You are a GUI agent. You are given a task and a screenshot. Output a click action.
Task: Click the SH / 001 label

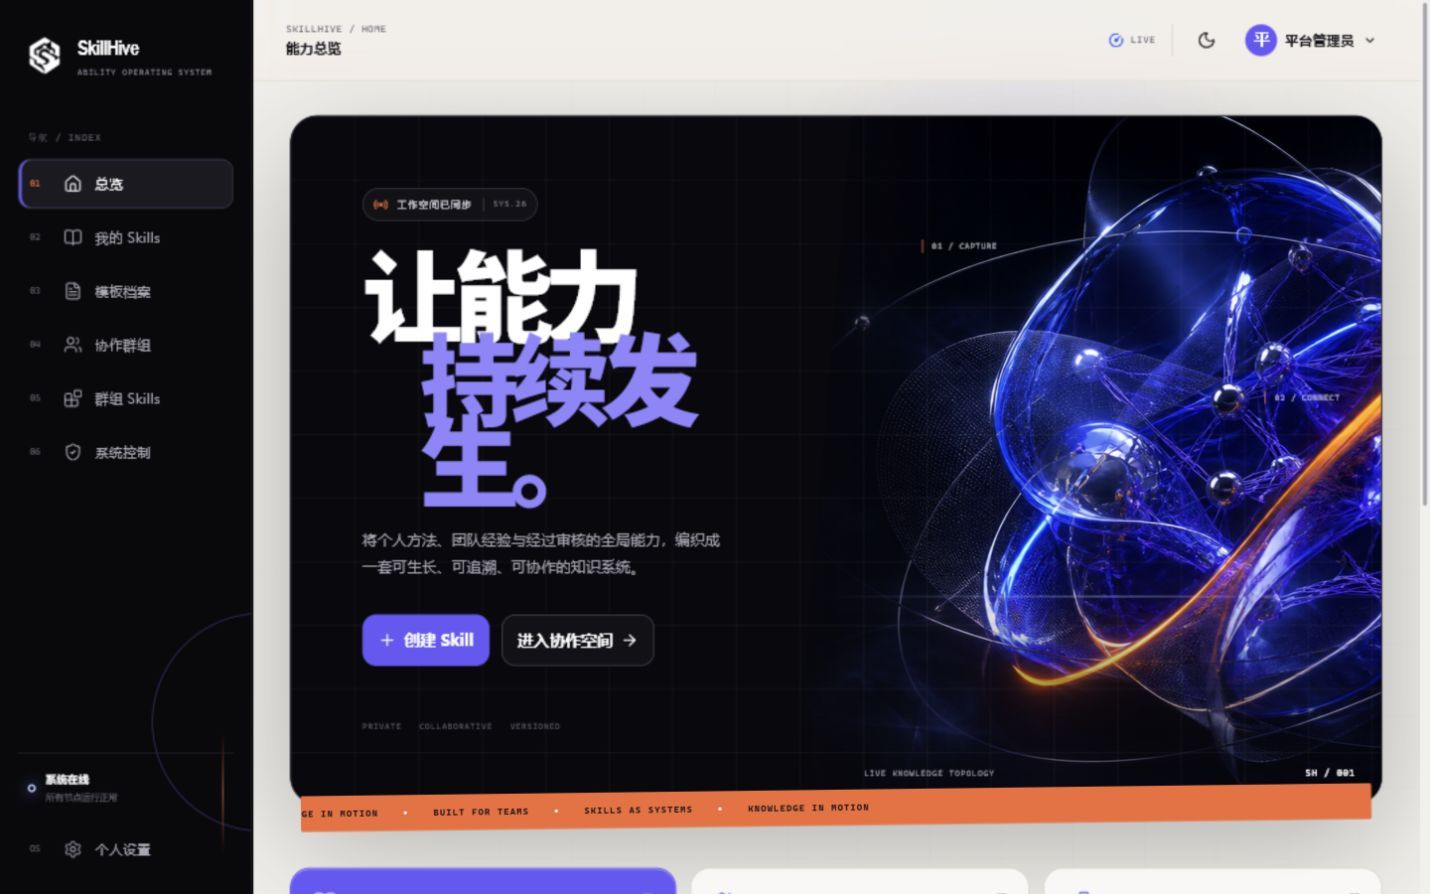pos(1329,773)
